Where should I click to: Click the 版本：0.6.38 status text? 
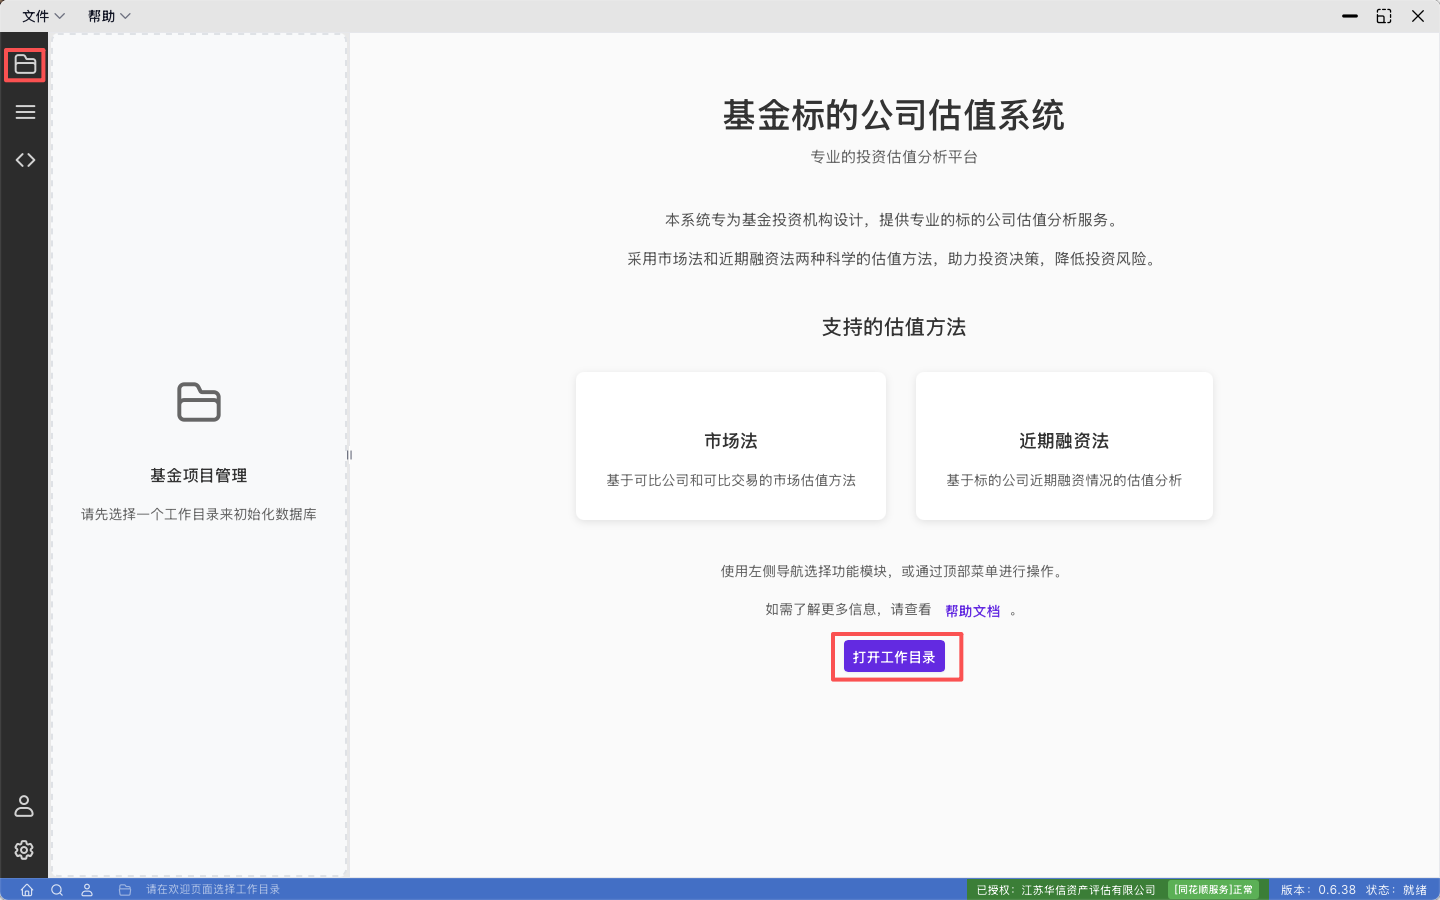[1318, 890]
